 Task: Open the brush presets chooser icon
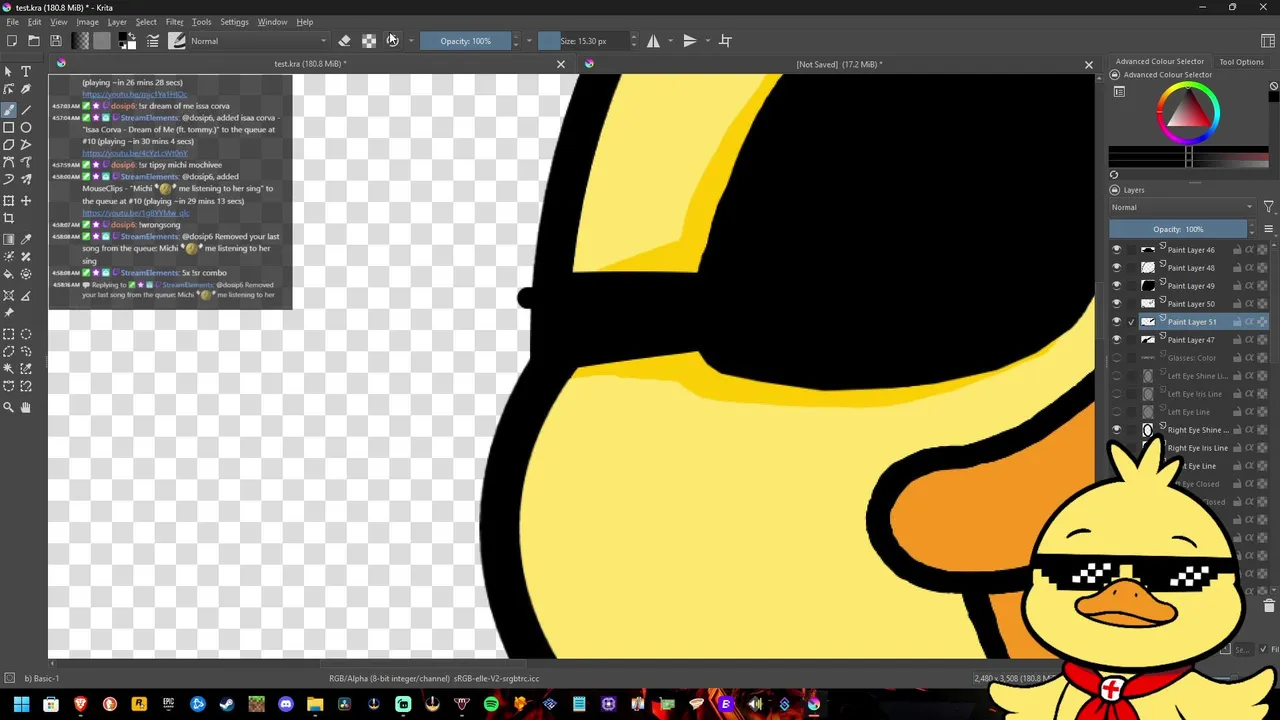[177, 41]
